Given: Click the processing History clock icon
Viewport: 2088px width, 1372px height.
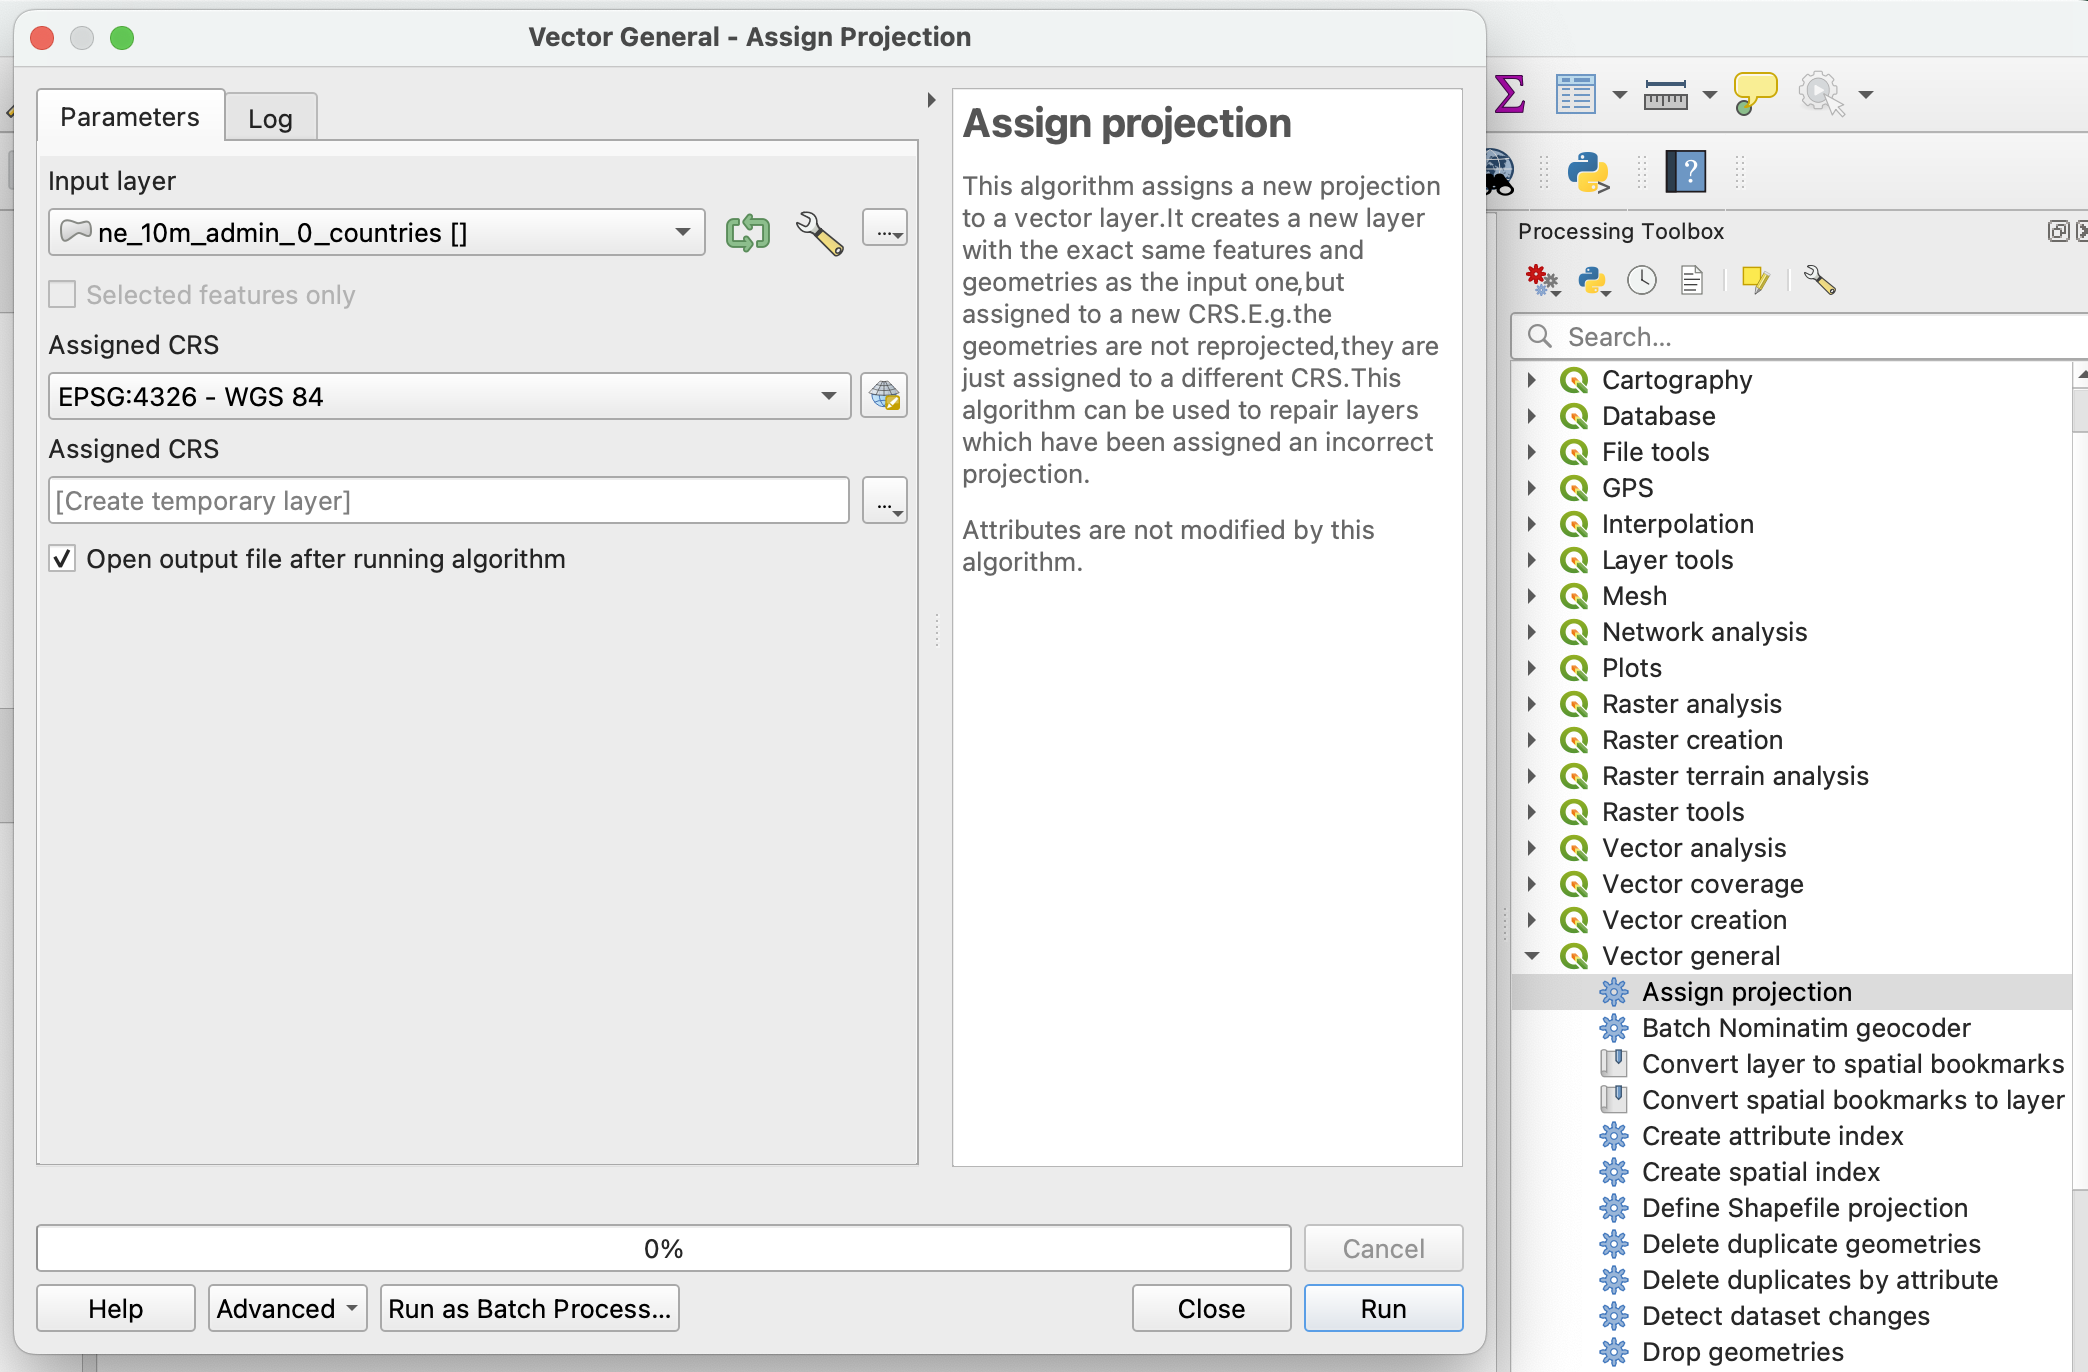Looking at the screenshot, I should coord(1641,281).
